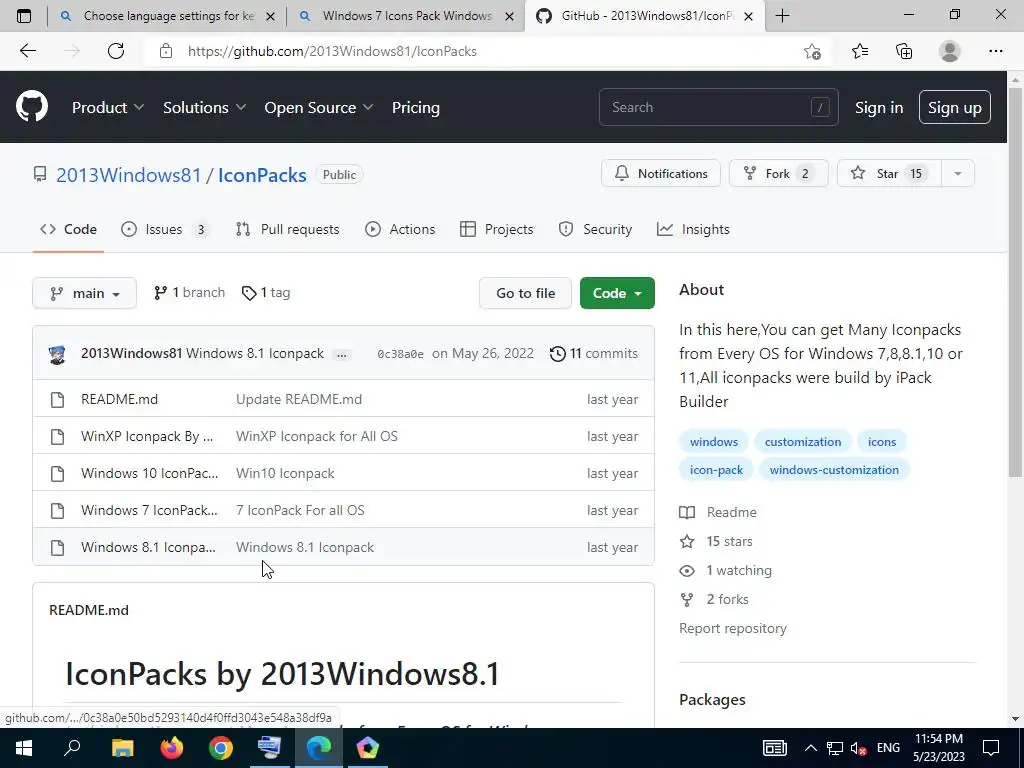Click the Sign in link
This screenshot has width=1024, height=768.
tap(879, 108)
